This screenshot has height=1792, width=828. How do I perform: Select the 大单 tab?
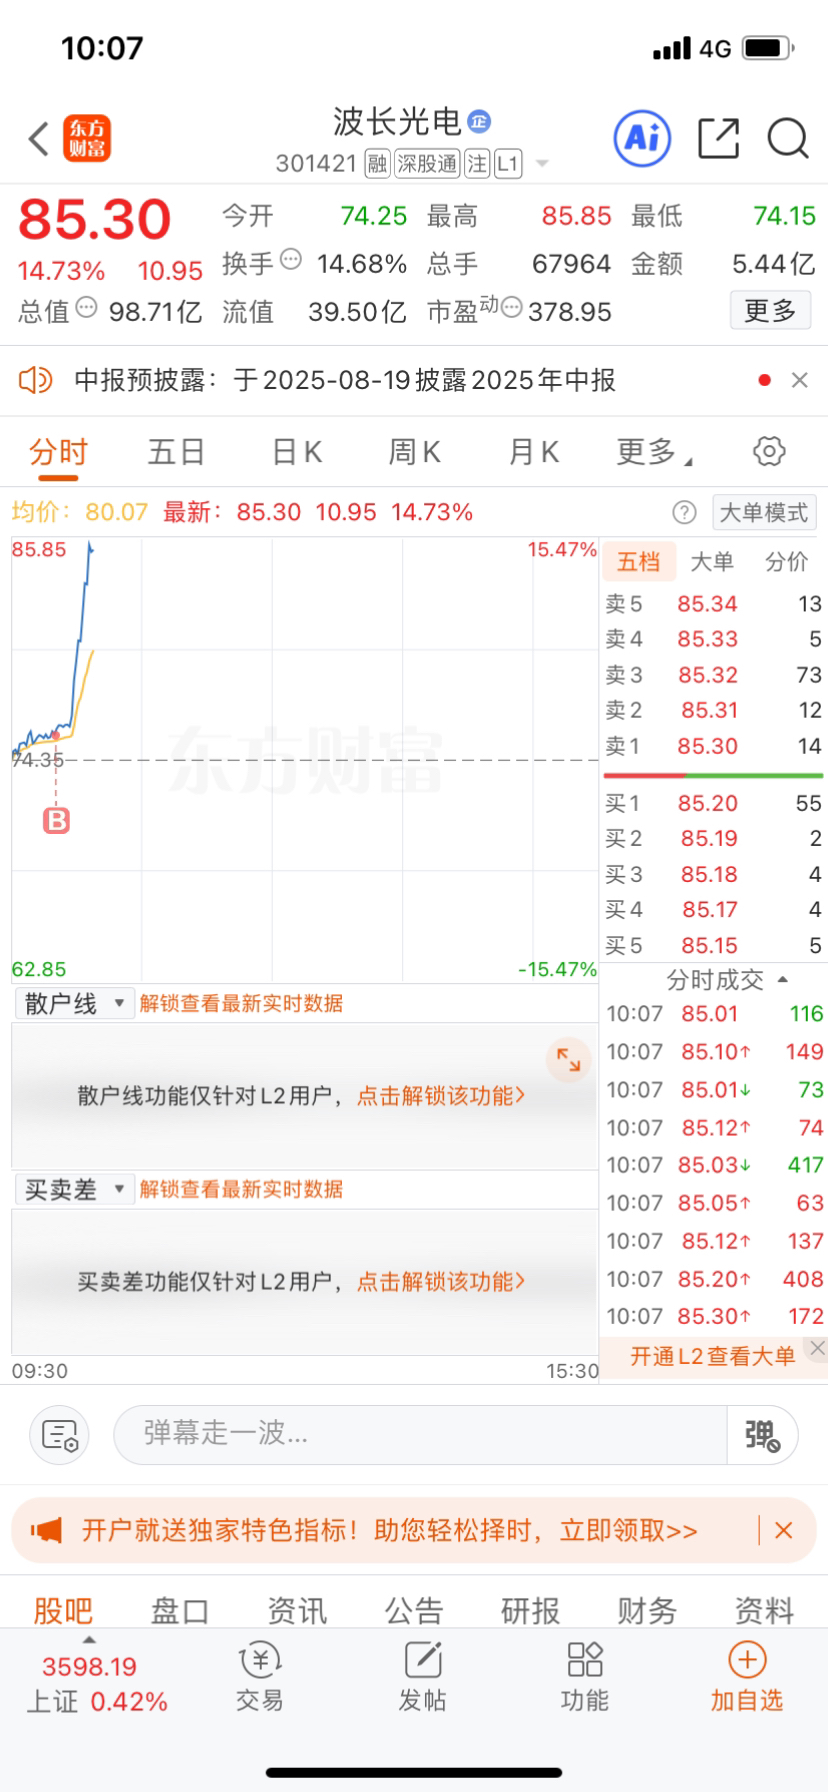(712, 562)
